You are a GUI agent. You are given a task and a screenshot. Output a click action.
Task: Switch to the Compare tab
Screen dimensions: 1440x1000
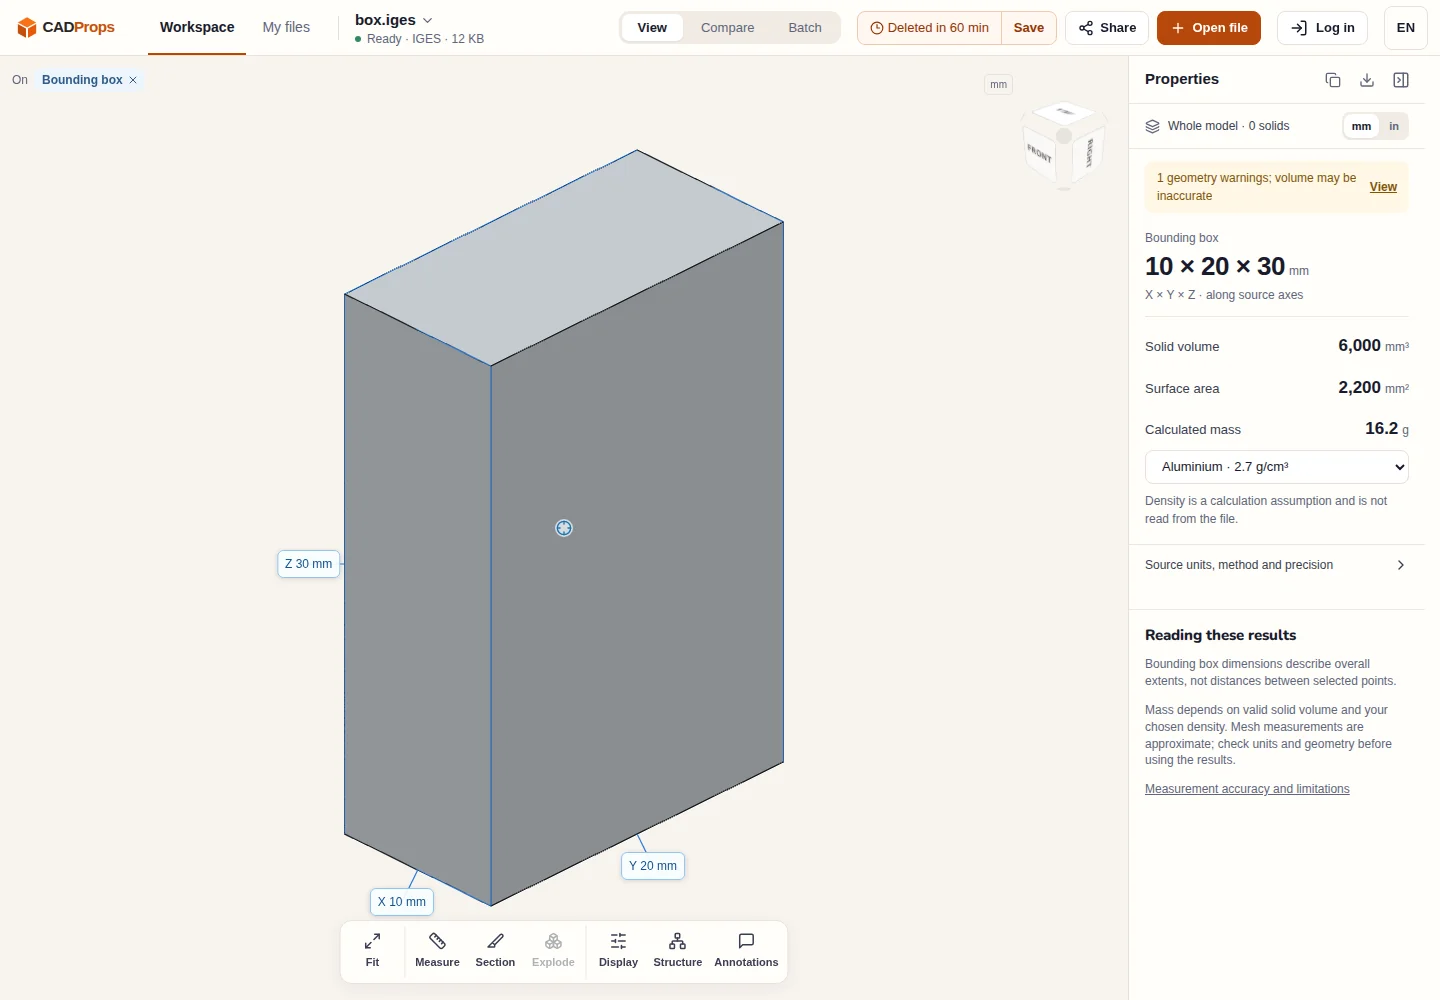pos(727,28)
